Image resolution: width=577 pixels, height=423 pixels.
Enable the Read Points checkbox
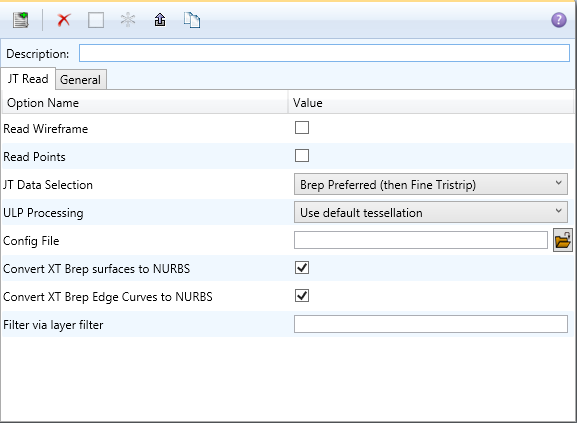tap(302, 156)
